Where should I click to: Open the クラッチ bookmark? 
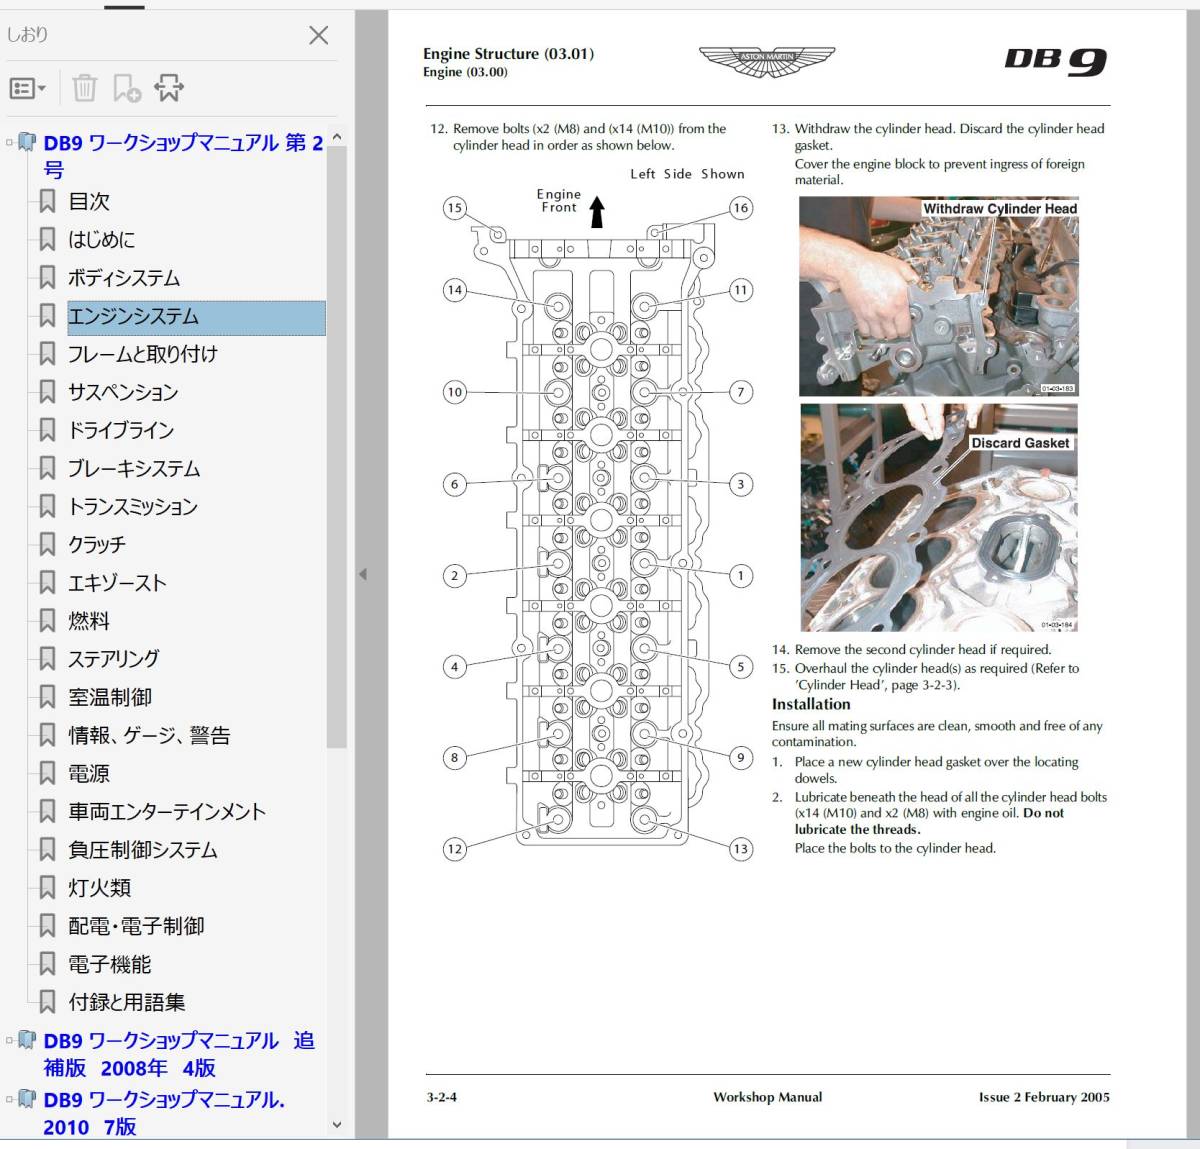pyautogui.click(x=97, y=544)
